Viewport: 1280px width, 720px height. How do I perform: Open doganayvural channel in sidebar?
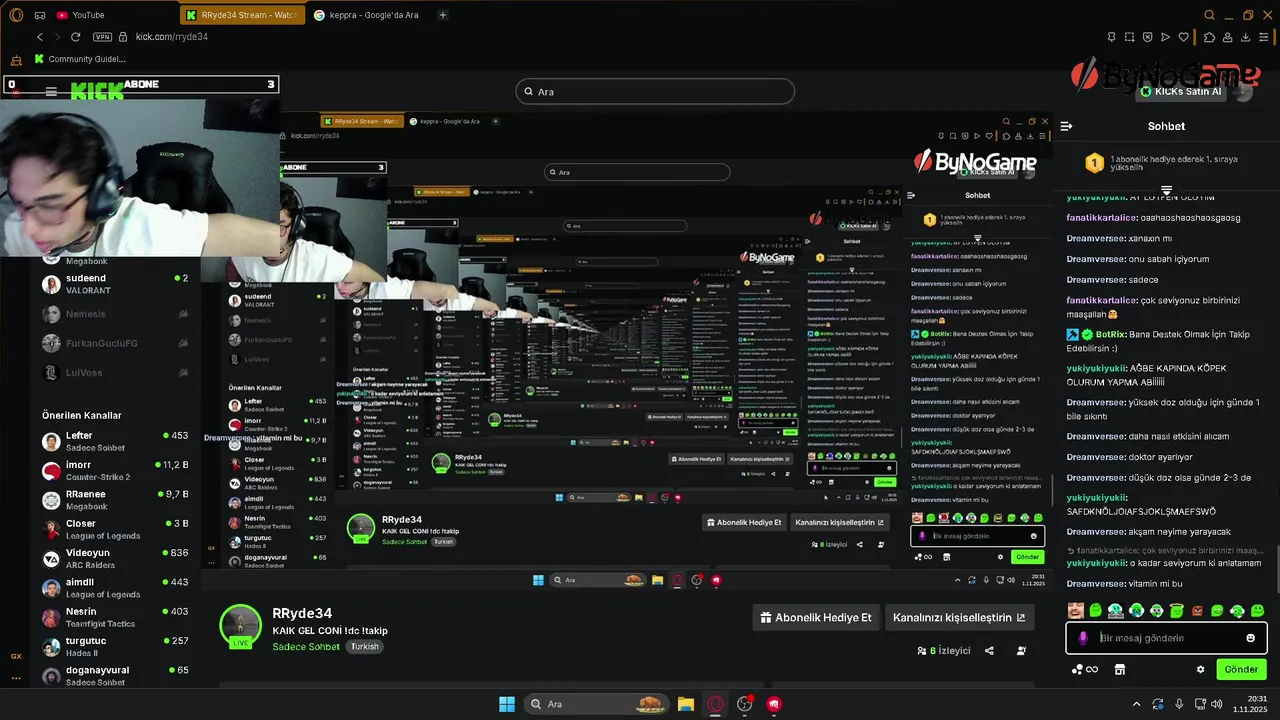pos(115,675)
